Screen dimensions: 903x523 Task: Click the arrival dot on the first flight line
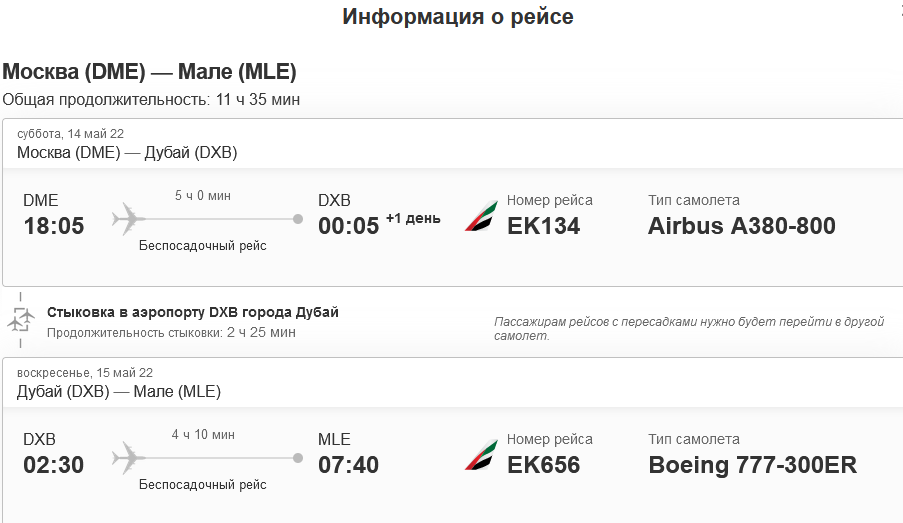pyautogui.click(x=297, y=218)
